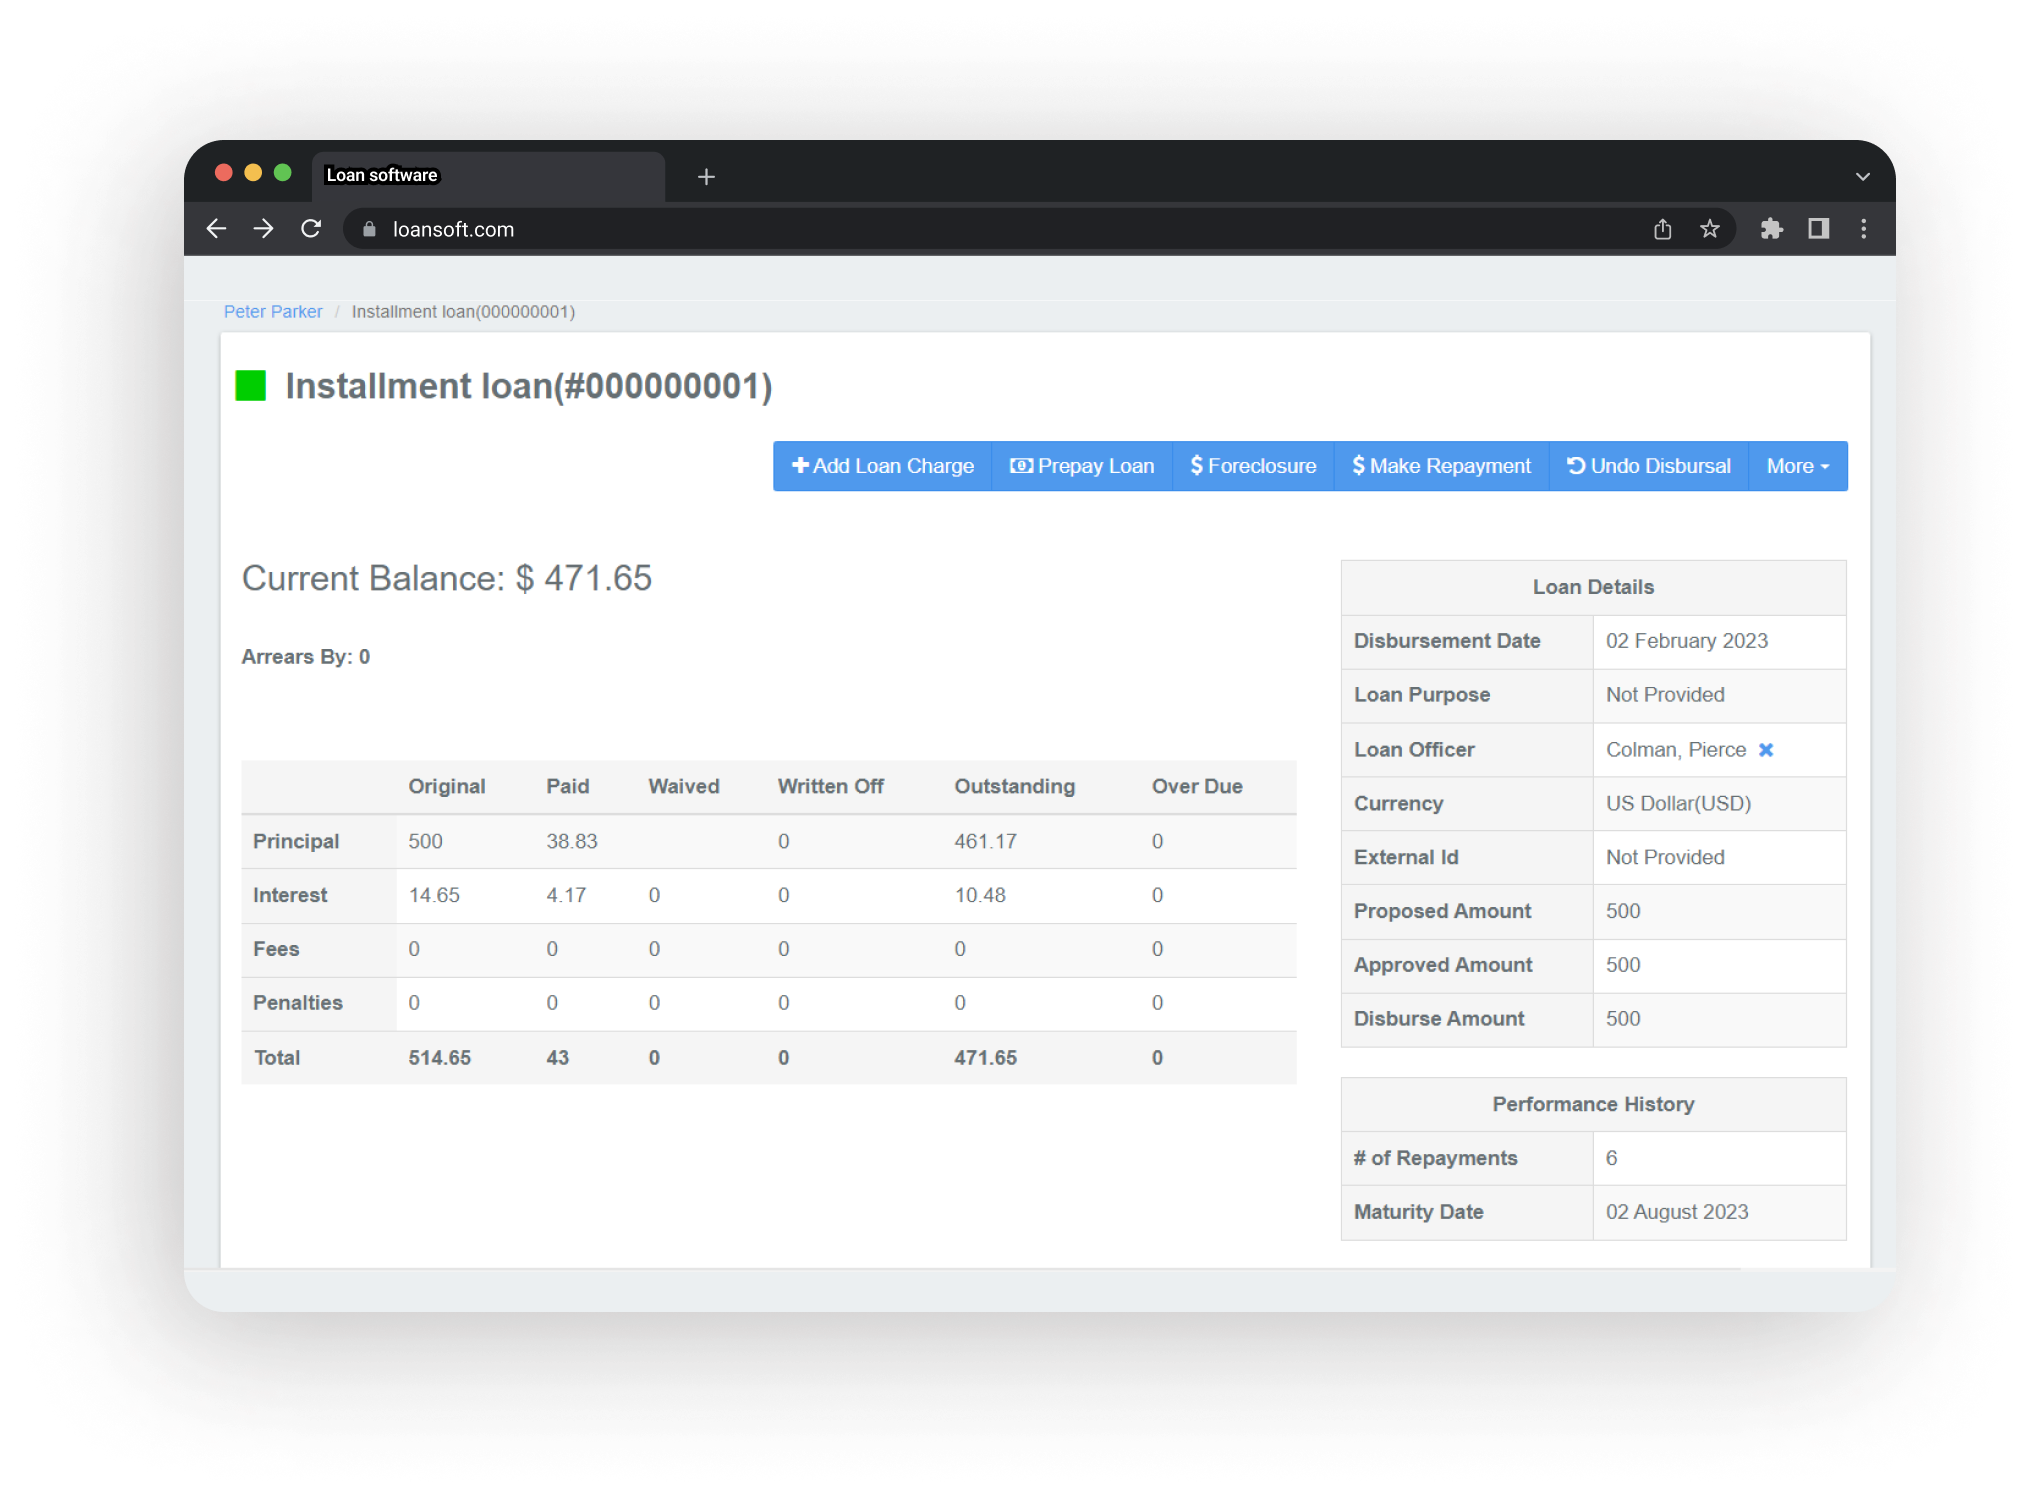This screenshot has height=1493, width=2033.
Task: Toggle the browser side panel icon
Action: pyautogui.click(x=1818, y=229)
